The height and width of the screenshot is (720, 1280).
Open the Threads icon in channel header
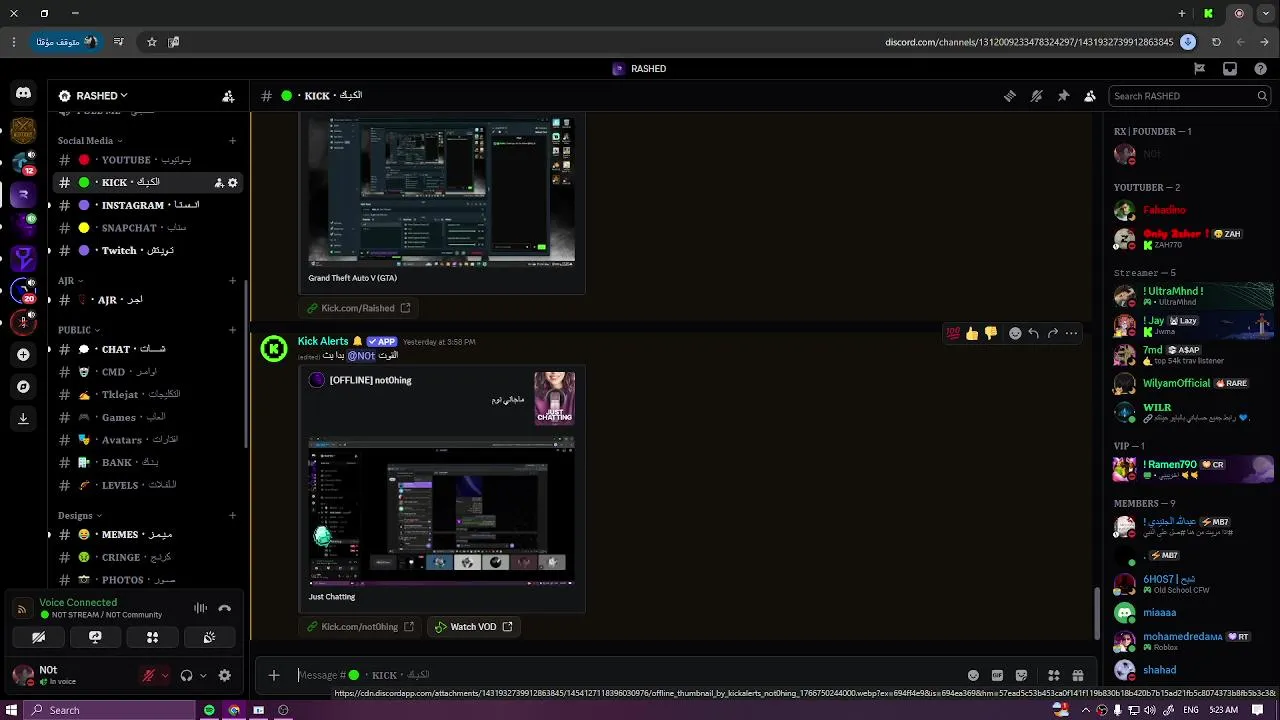pyautogui.click(x=1010, y=96)
